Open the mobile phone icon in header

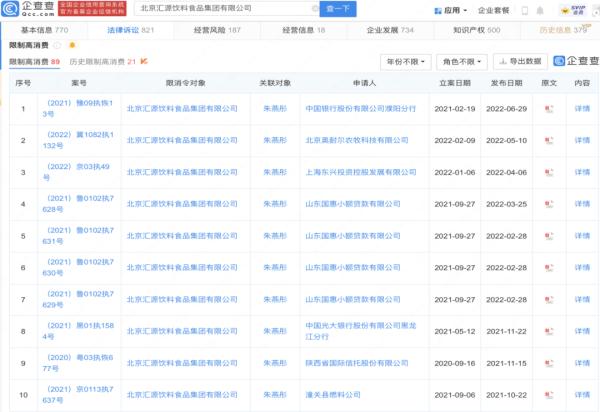[525, 11]
